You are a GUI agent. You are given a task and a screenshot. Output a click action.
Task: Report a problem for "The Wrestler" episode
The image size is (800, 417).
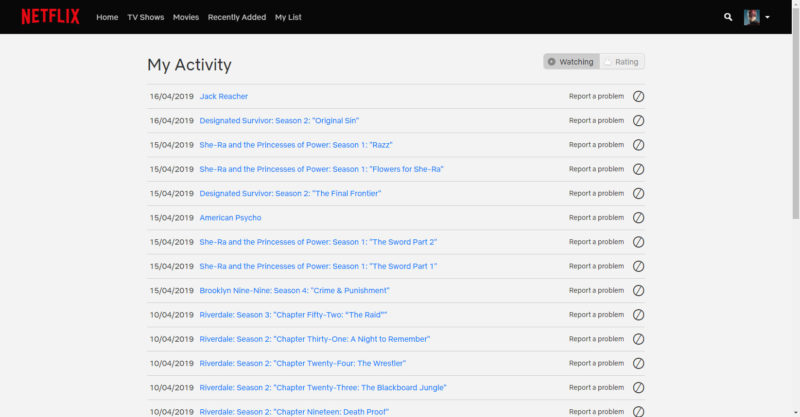point(596,363)
